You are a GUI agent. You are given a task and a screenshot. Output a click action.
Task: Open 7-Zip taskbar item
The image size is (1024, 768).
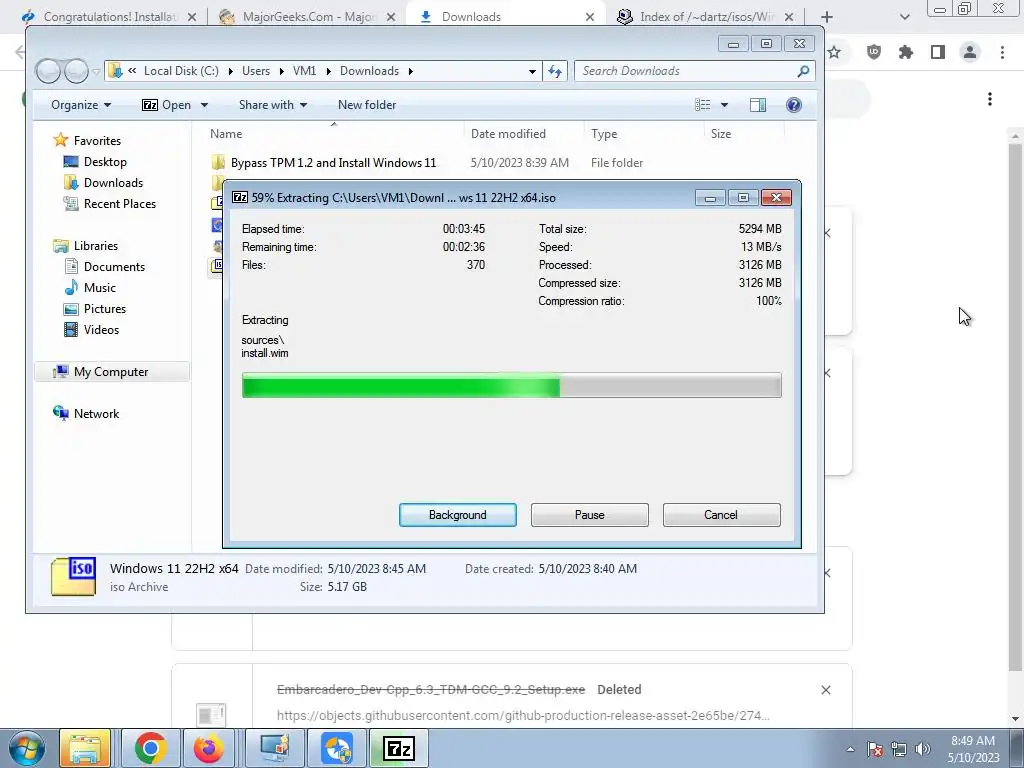tap(399, 748)
